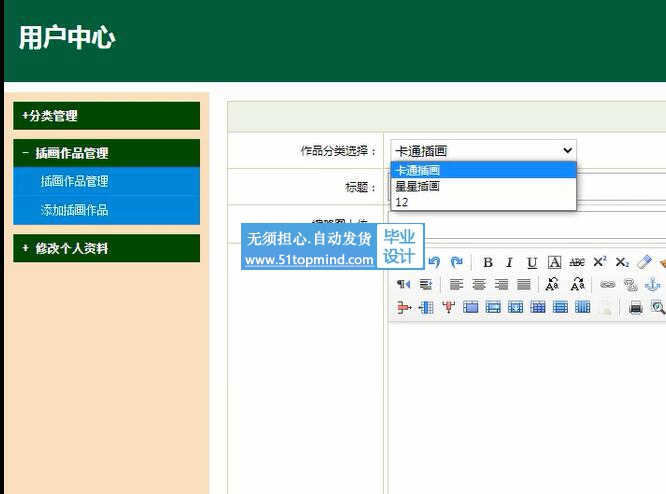Screen dimensions: 666x494
Task: Choose 星星插画 from the dropdown list
Action: click(x=418, y=186)
